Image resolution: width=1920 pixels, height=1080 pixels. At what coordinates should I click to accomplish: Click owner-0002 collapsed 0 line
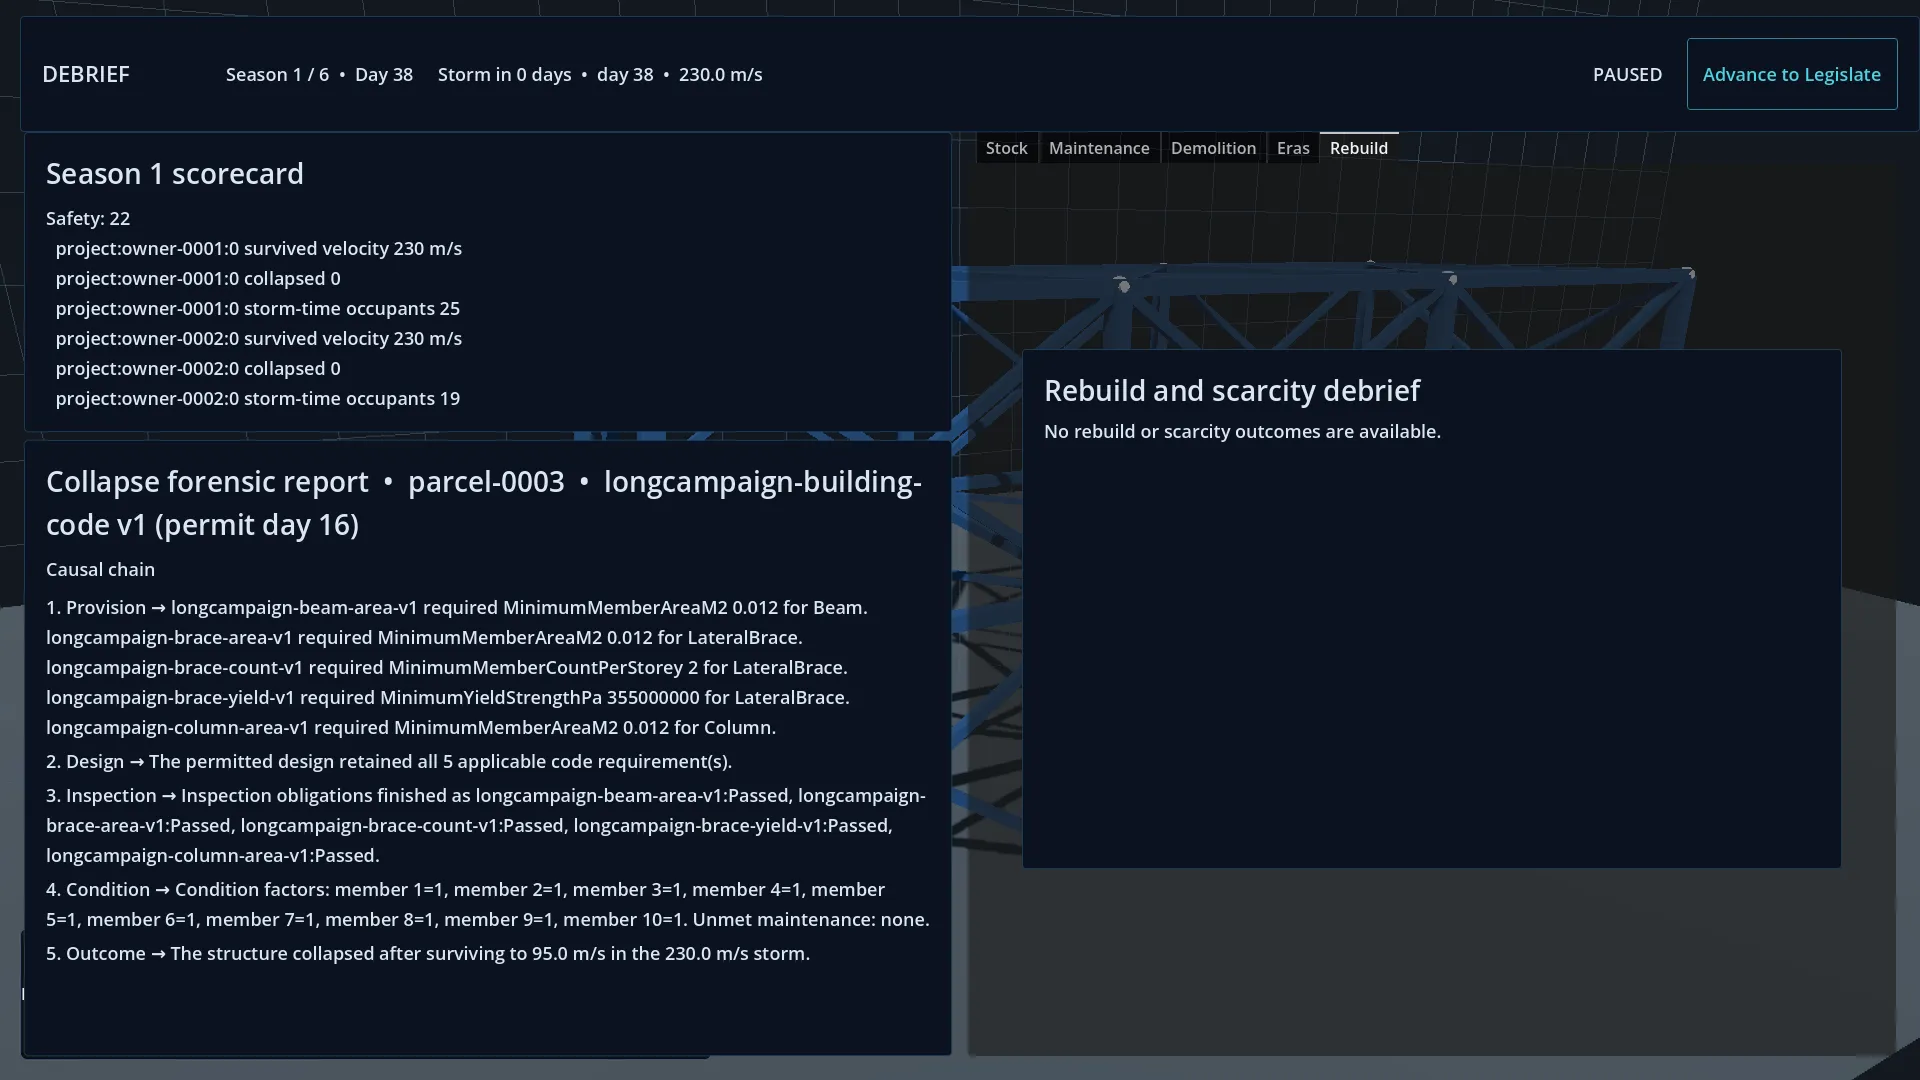[198, 368]
